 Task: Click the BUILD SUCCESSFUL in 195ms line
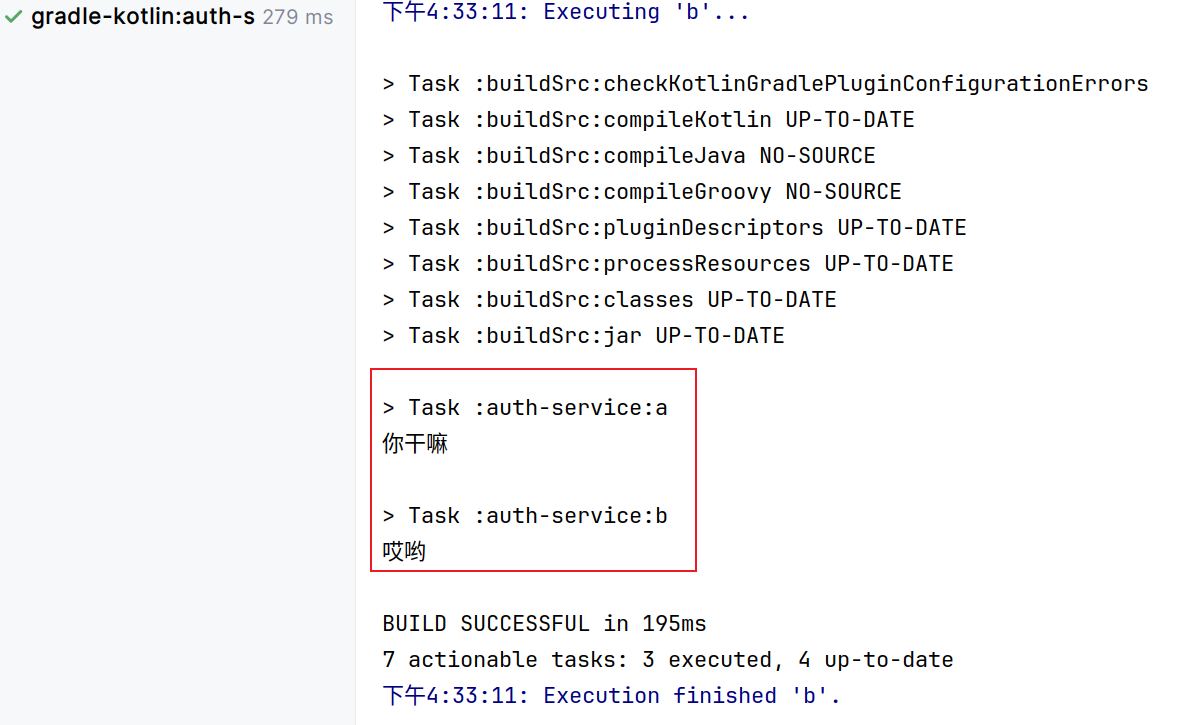tap(544, 624)
